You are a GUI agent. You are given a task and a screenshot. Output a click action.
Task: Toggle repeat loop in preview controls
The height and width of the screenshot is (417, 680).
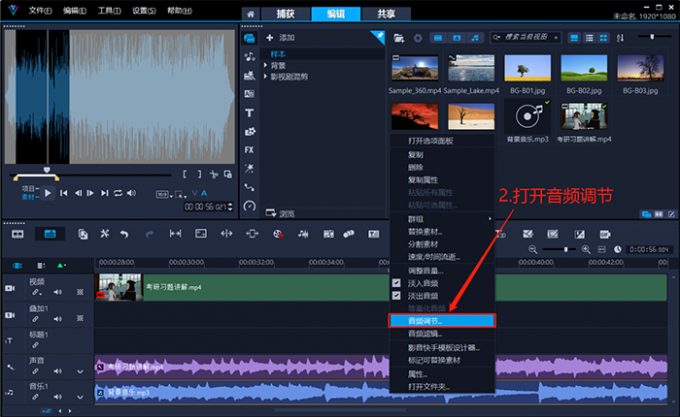tap(117, 192)
